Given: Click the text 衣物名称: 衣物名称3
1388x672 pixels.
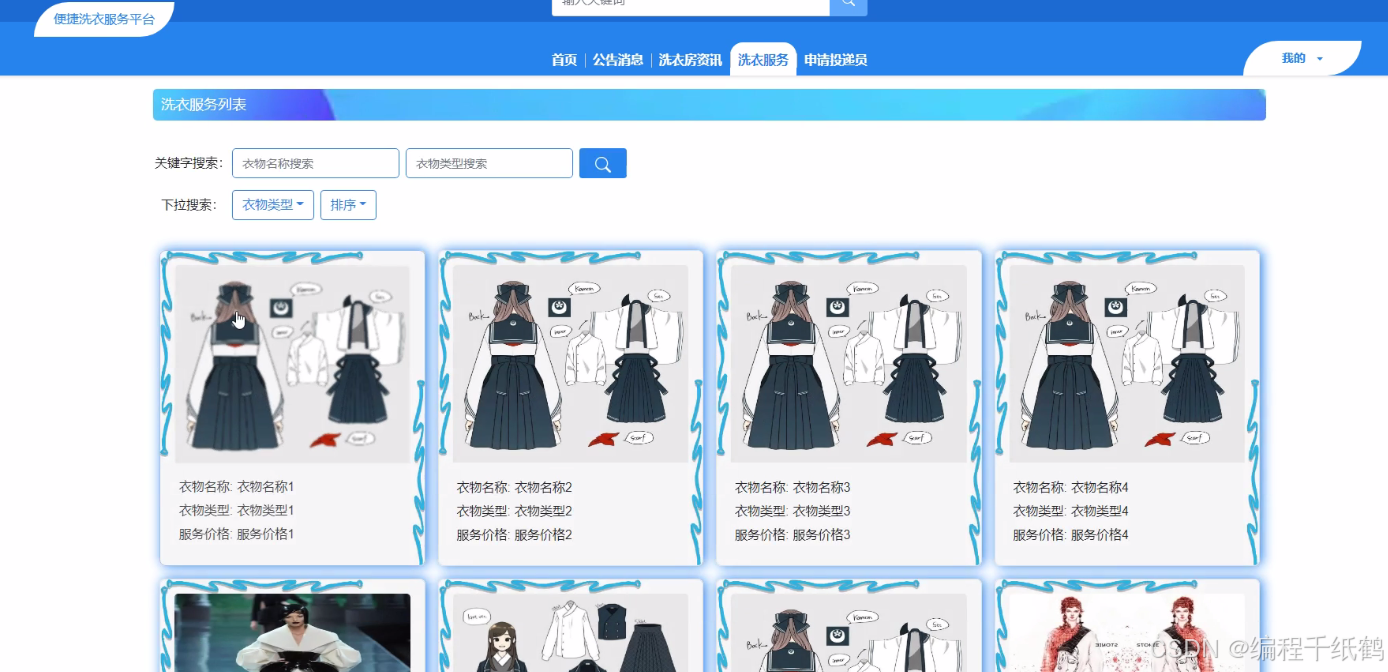Looking at the screenshot, I should pyautogui.click(x=793, y=488).
